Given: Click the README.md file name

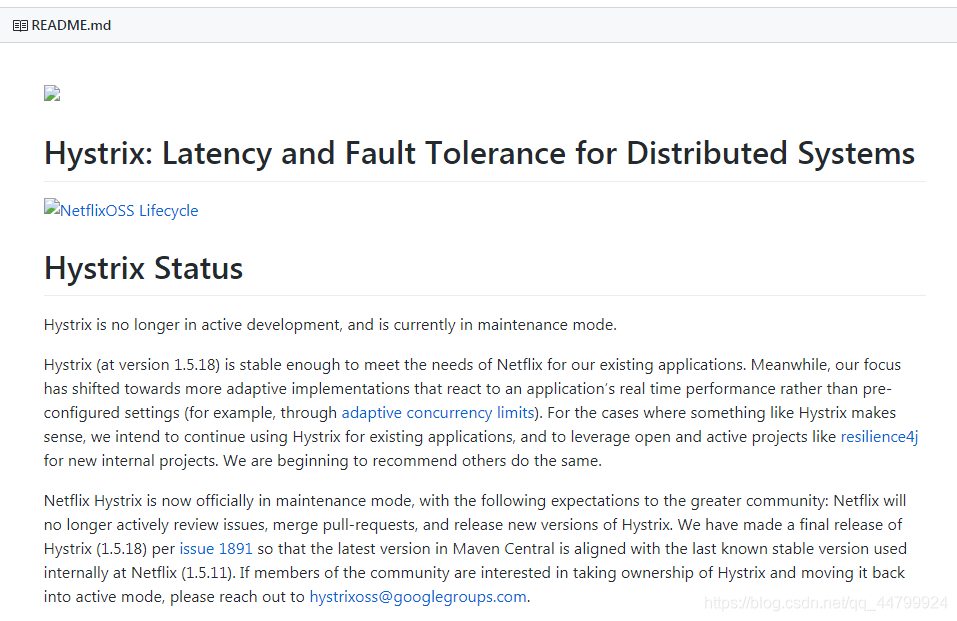Looking at the screenshot, I should 71,26.
